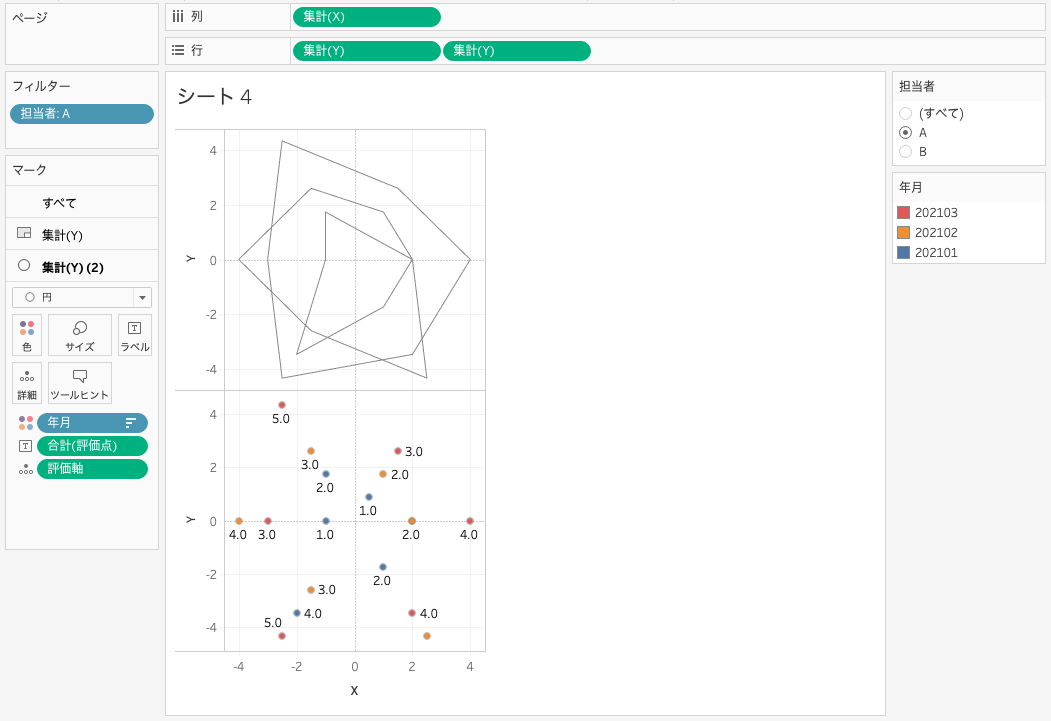This screenshot has width=1051, height=721.
Task: Select the (すべて) radio option
Action: pos(906,114)
